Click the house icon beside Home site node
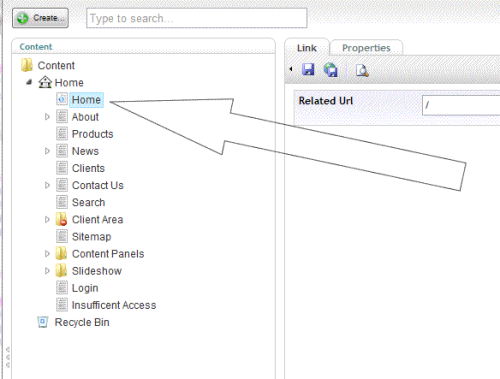This screenshot has height=379, width=500. coord(45,82)
